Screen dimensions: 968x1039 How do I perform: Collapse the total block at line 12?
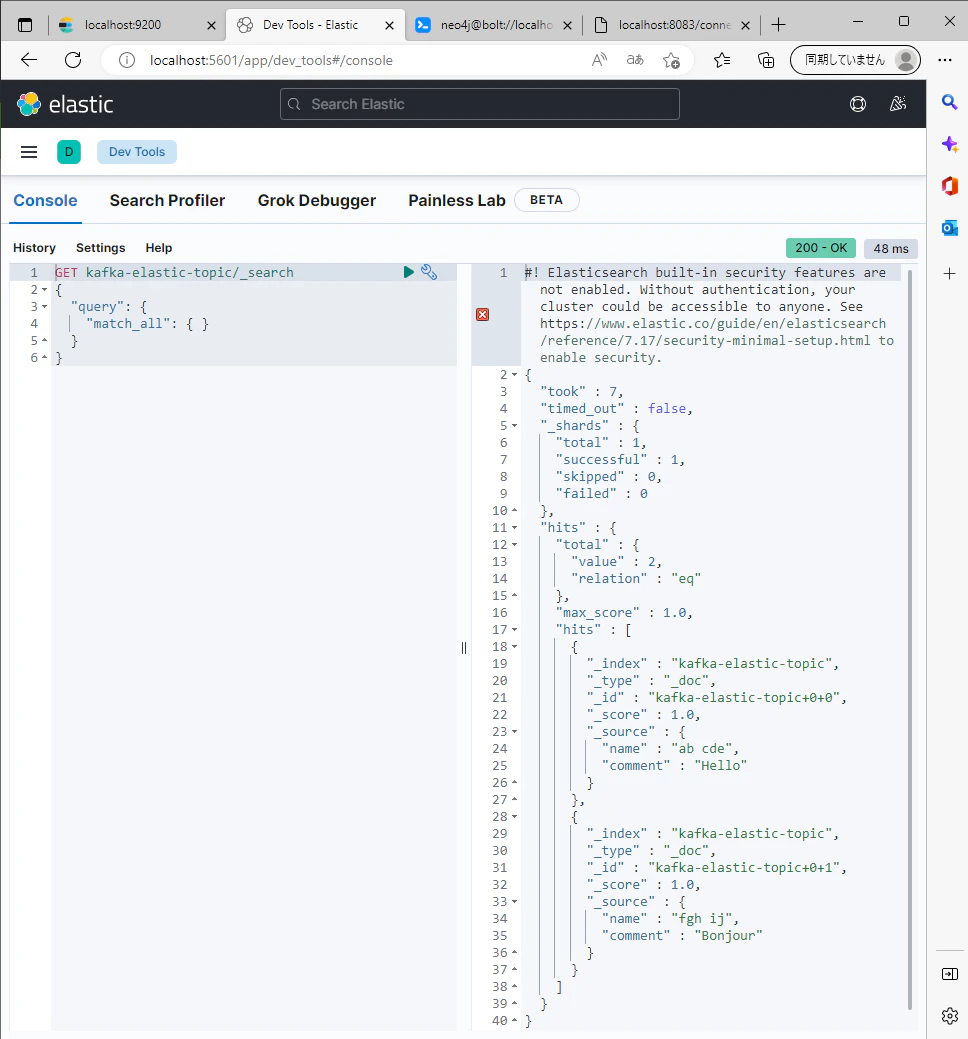pos(514,545)
